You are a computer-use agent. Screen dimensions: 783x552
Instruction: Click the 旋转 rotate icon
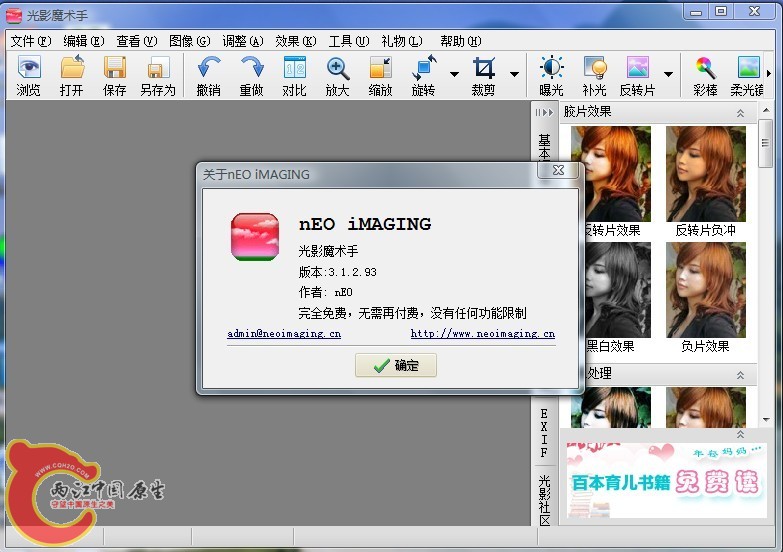pos(424,67)
